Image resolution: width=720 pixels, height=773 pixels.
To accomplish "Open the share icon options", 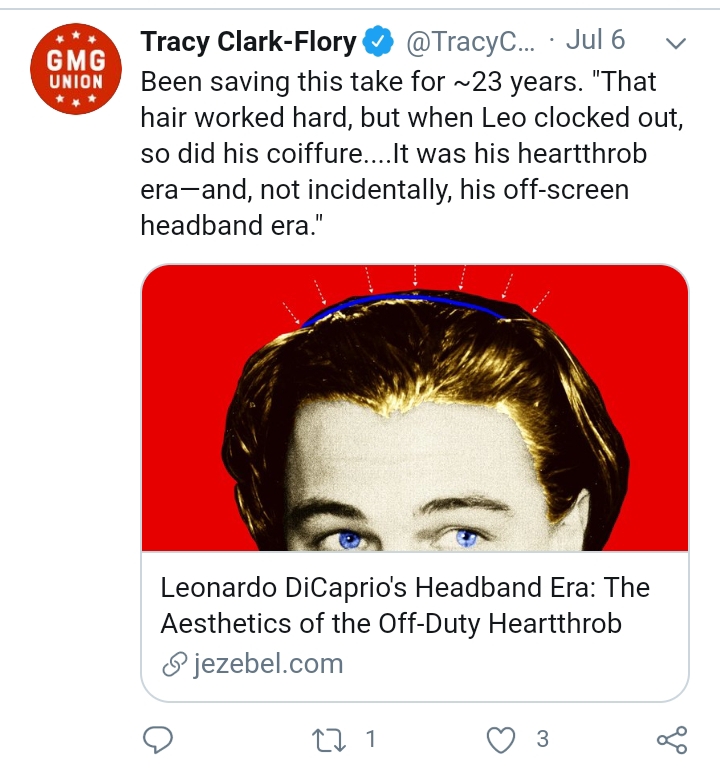I will [671, 740].
